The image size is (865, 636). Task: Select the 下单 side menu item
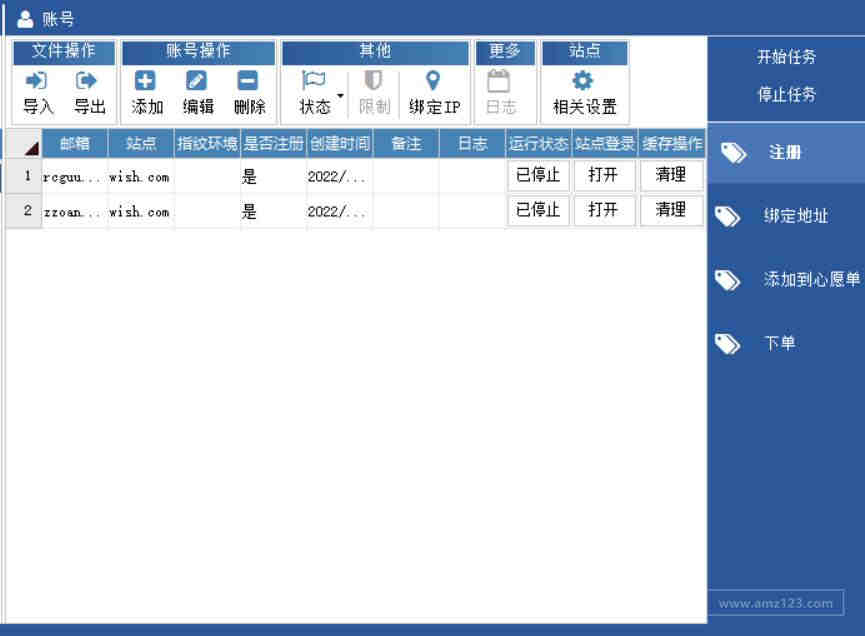(x=787, y=343)
